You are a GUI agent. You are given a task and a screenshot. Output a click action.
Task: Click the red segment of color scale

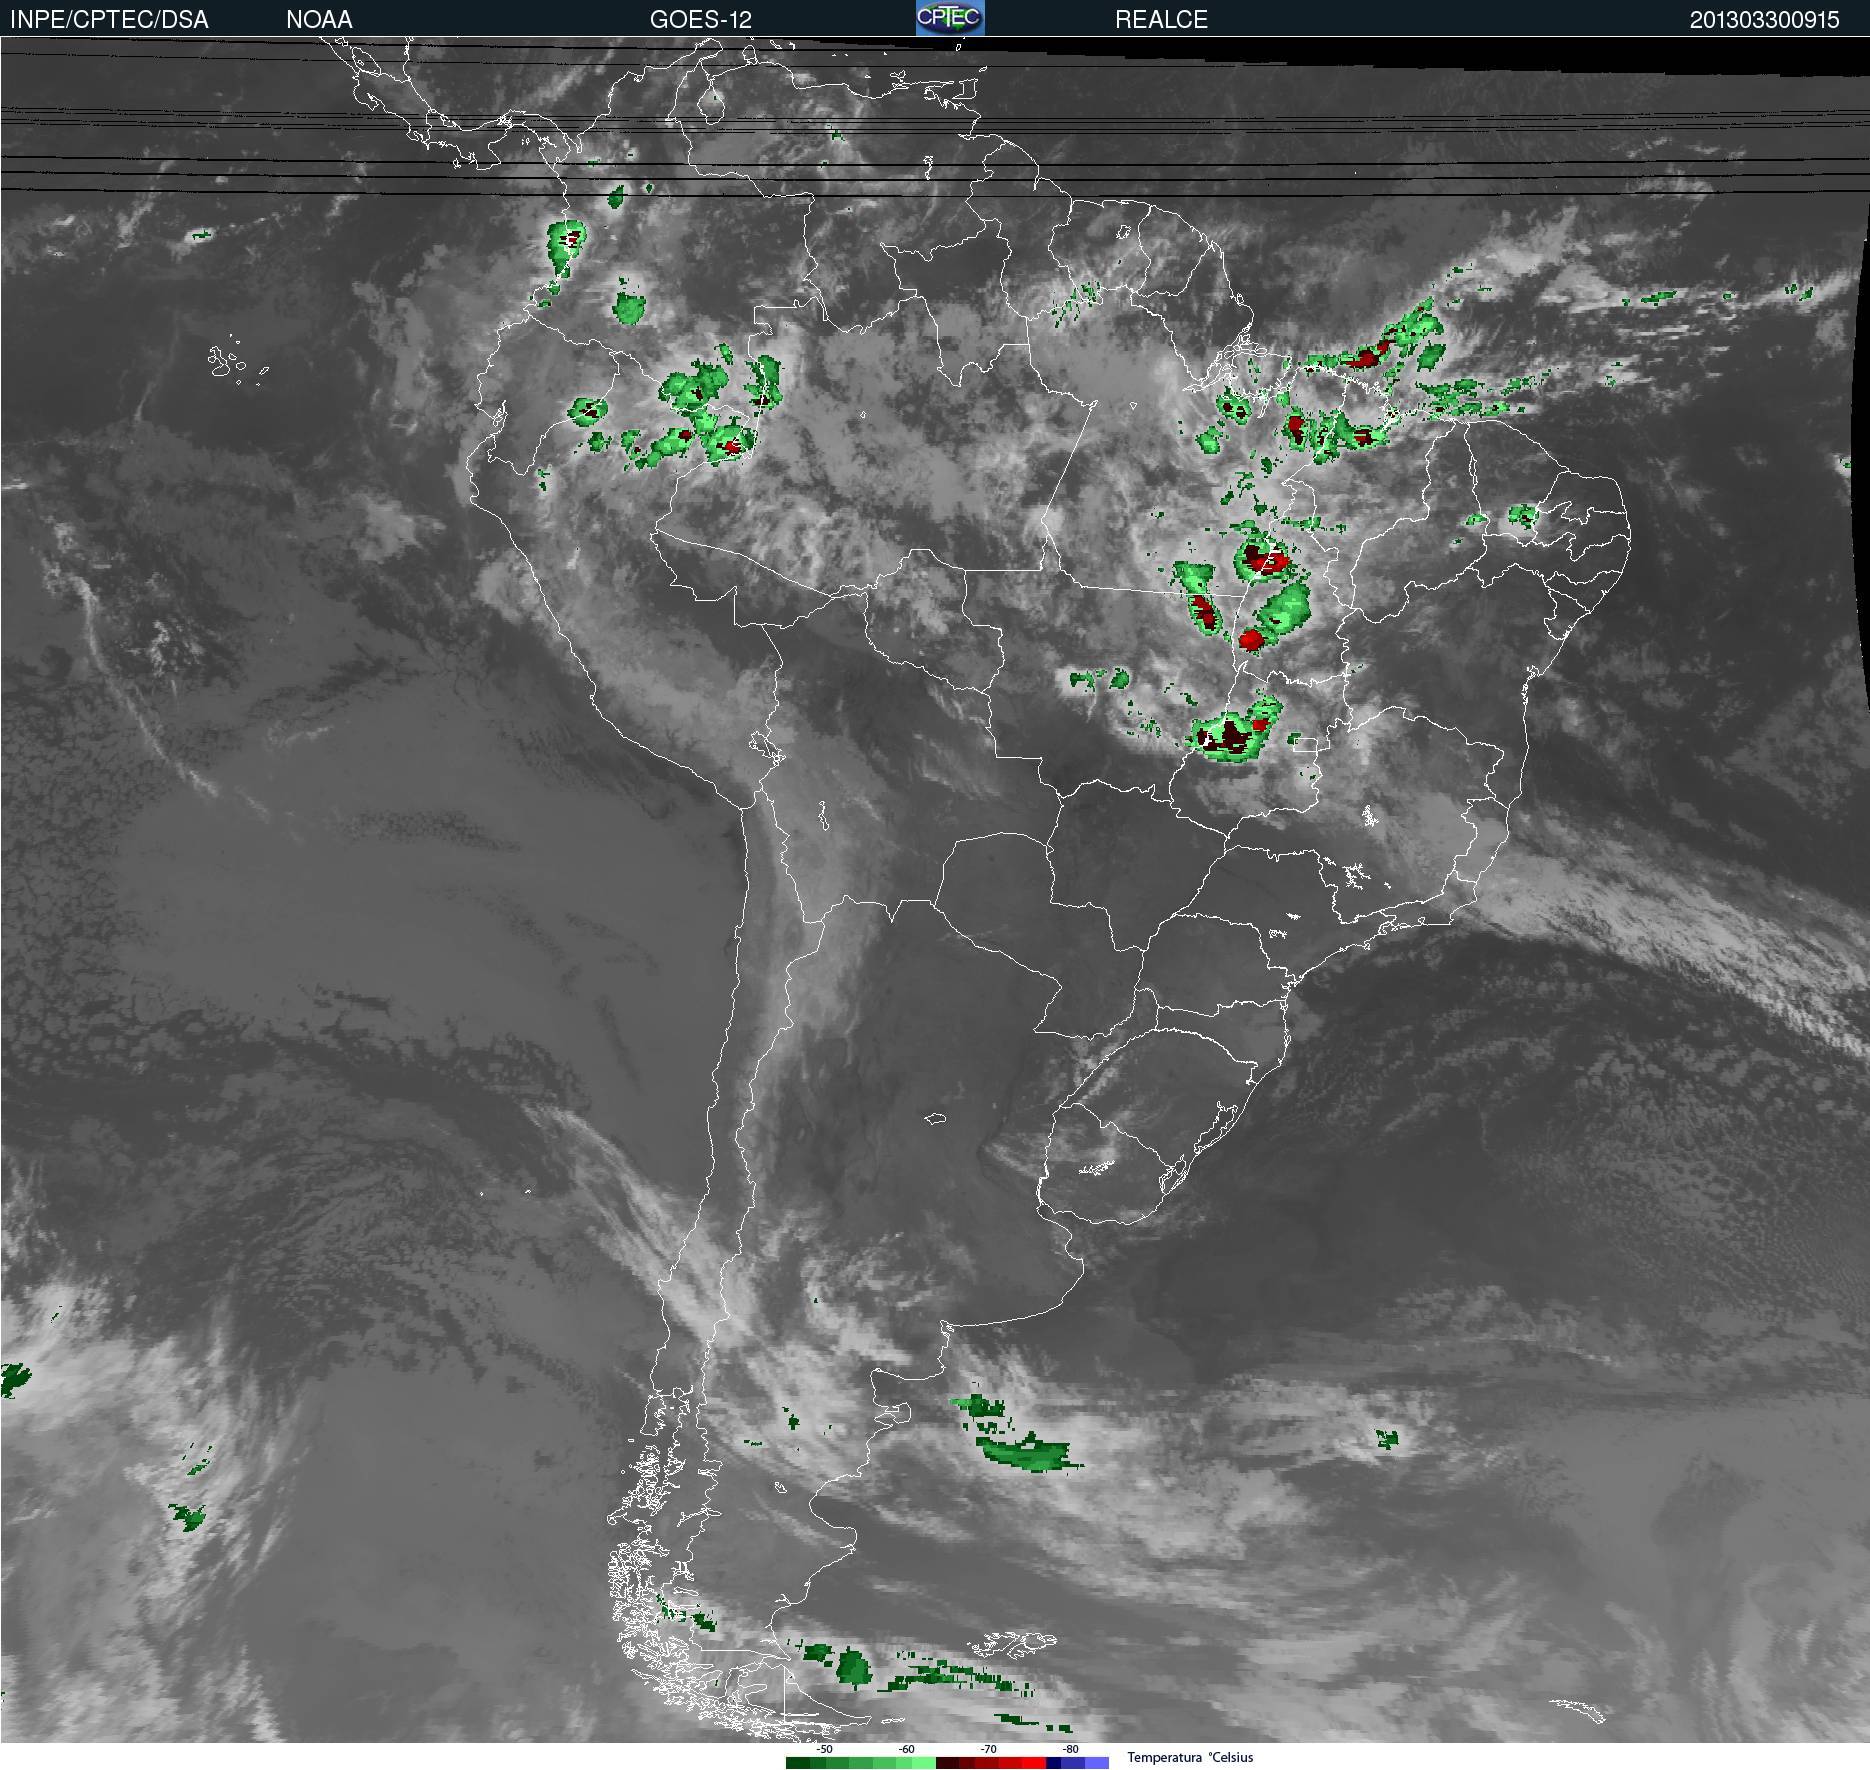coord(1033,1763)
